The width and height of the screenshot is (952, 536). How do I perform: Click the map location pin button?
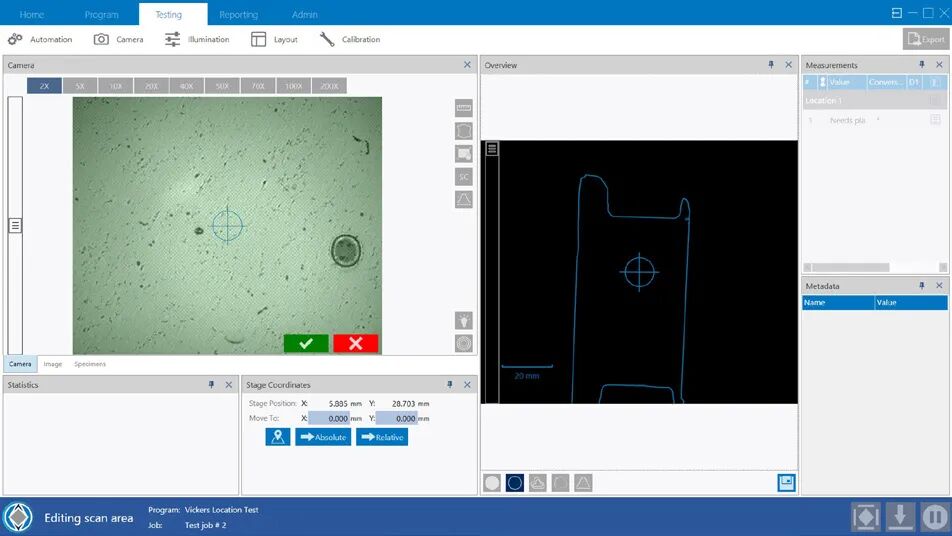tap(278, 437)
